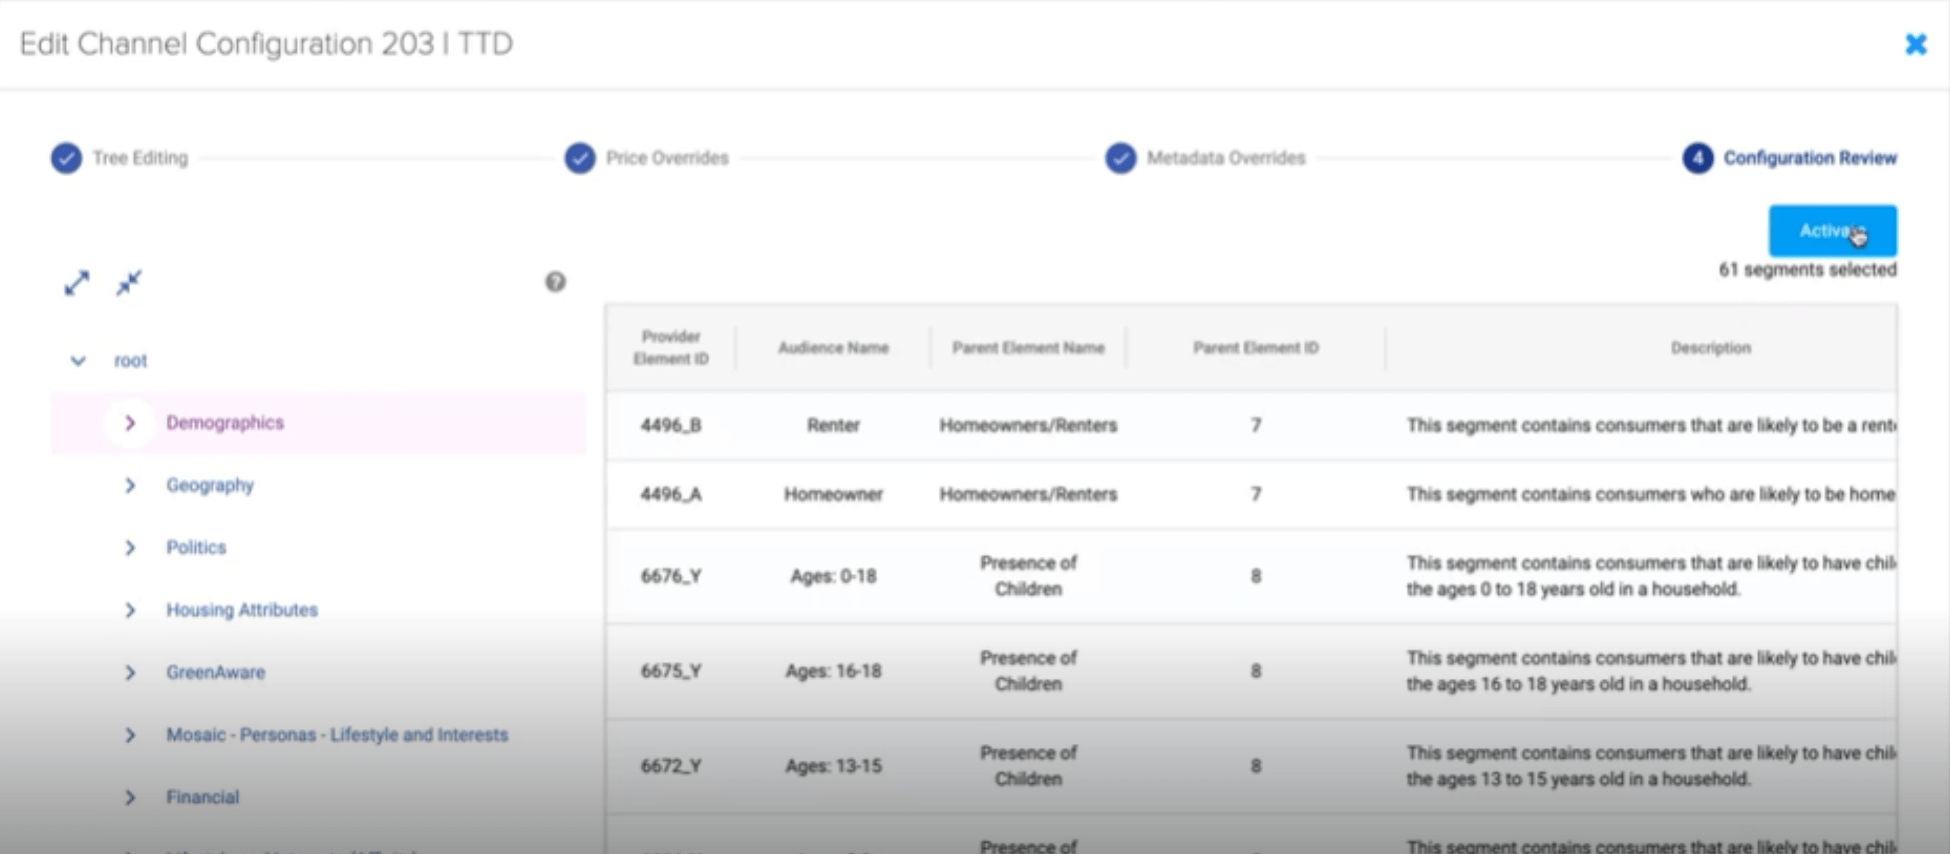Screen dimensions: 1950x854
Task: Collapse the root tree node
Action: tap(78, 361)
